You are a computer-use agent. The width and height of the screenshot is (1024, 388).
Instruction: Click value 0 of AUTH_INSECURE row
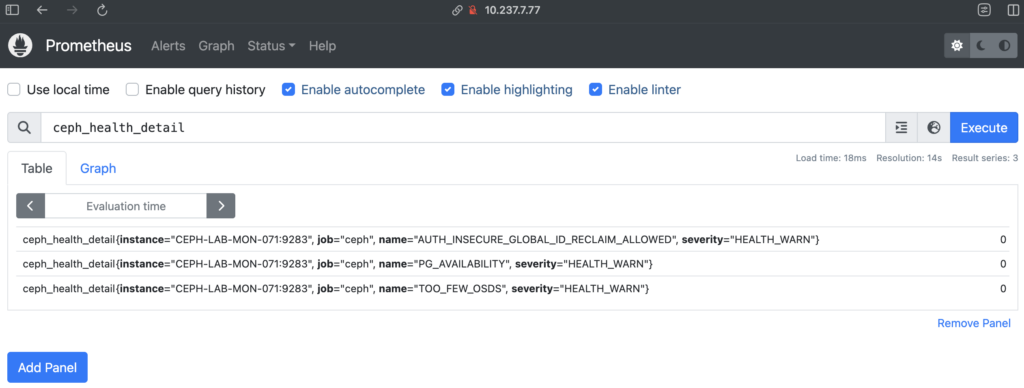[1003, 240]
